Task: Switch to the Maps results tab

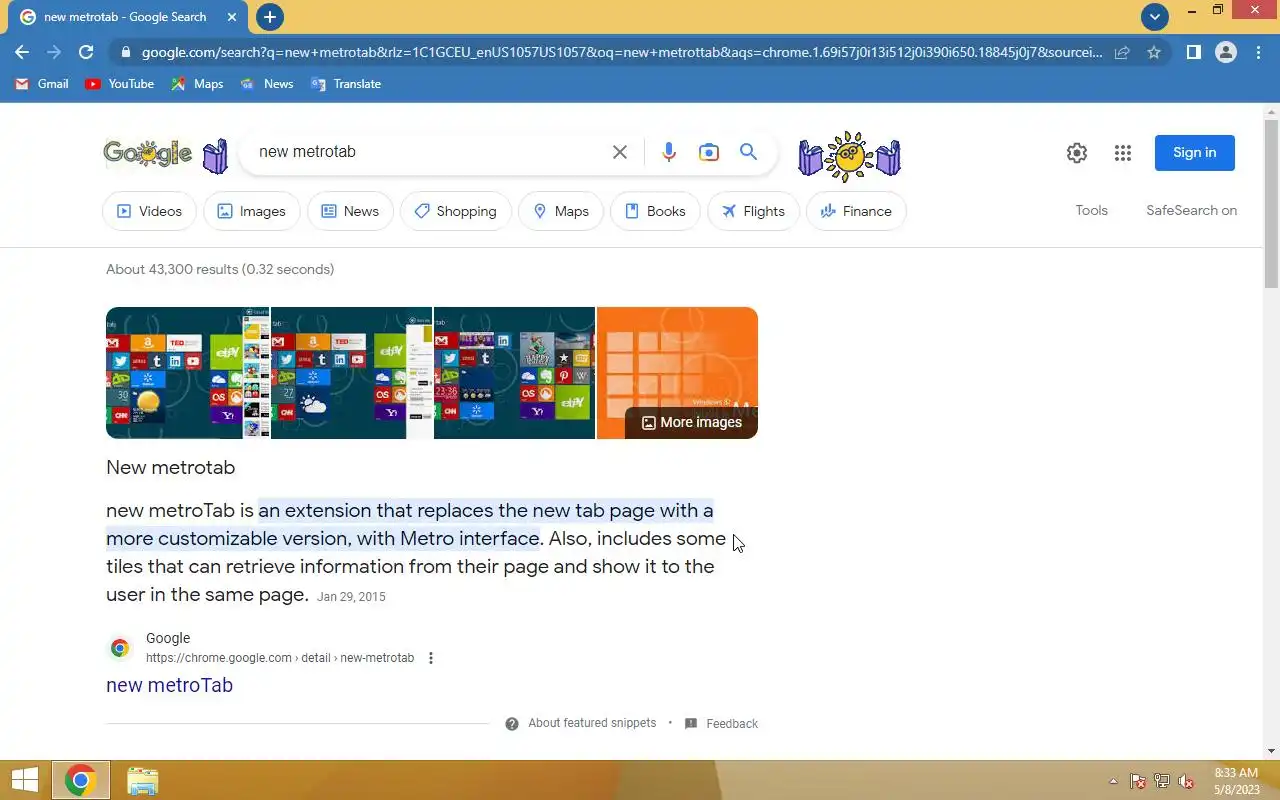Action: tap(561, 211)
